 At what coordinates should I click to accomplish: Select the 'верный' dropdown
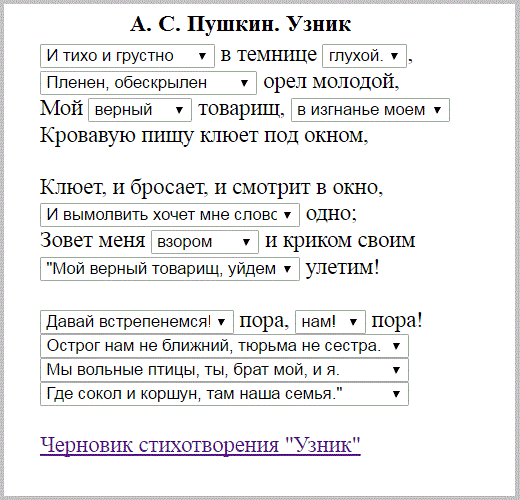tap(140, 110)
